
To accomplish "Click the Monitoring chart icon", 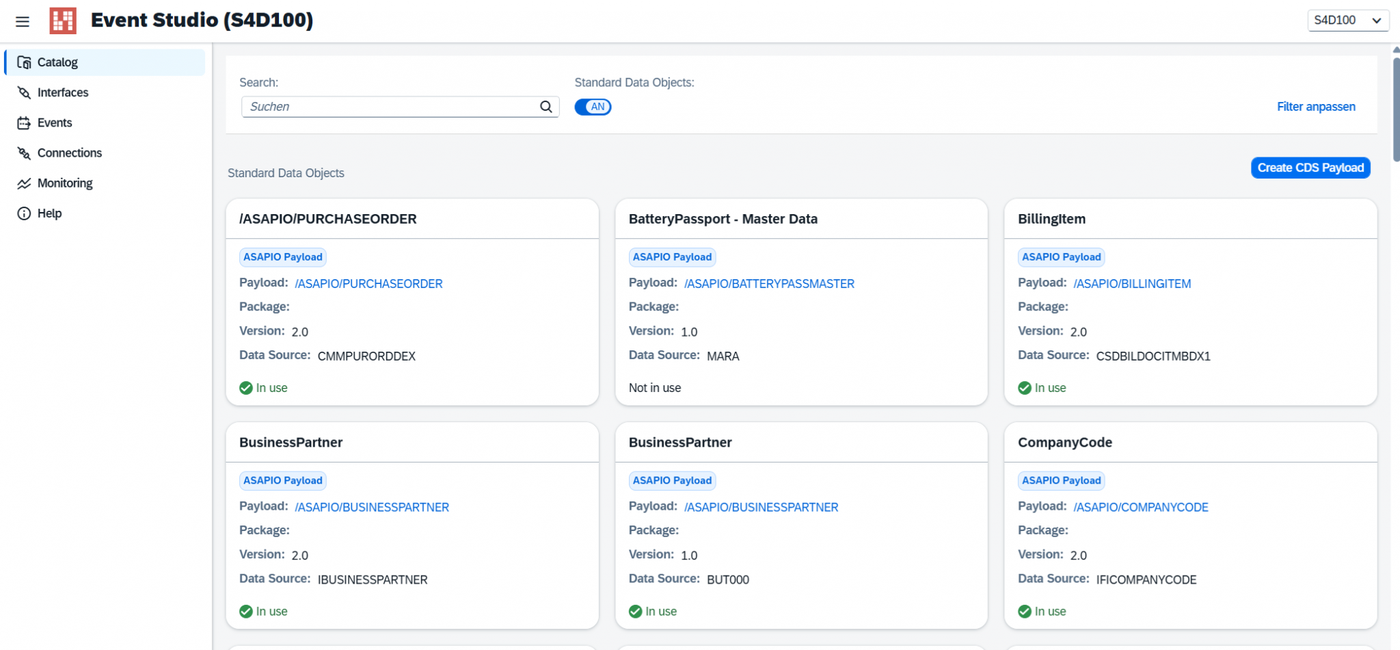I will click(24, 183).
